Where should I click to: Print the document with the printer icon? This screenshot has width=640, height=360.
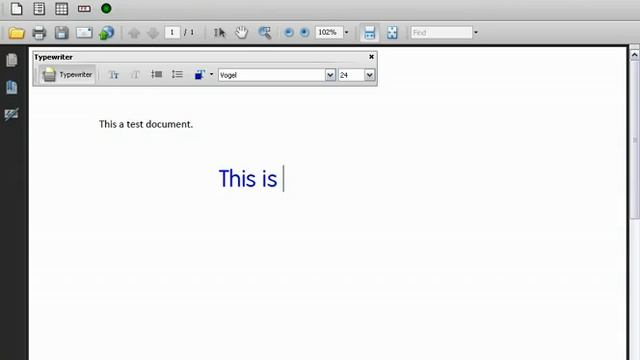pos(39,33)
